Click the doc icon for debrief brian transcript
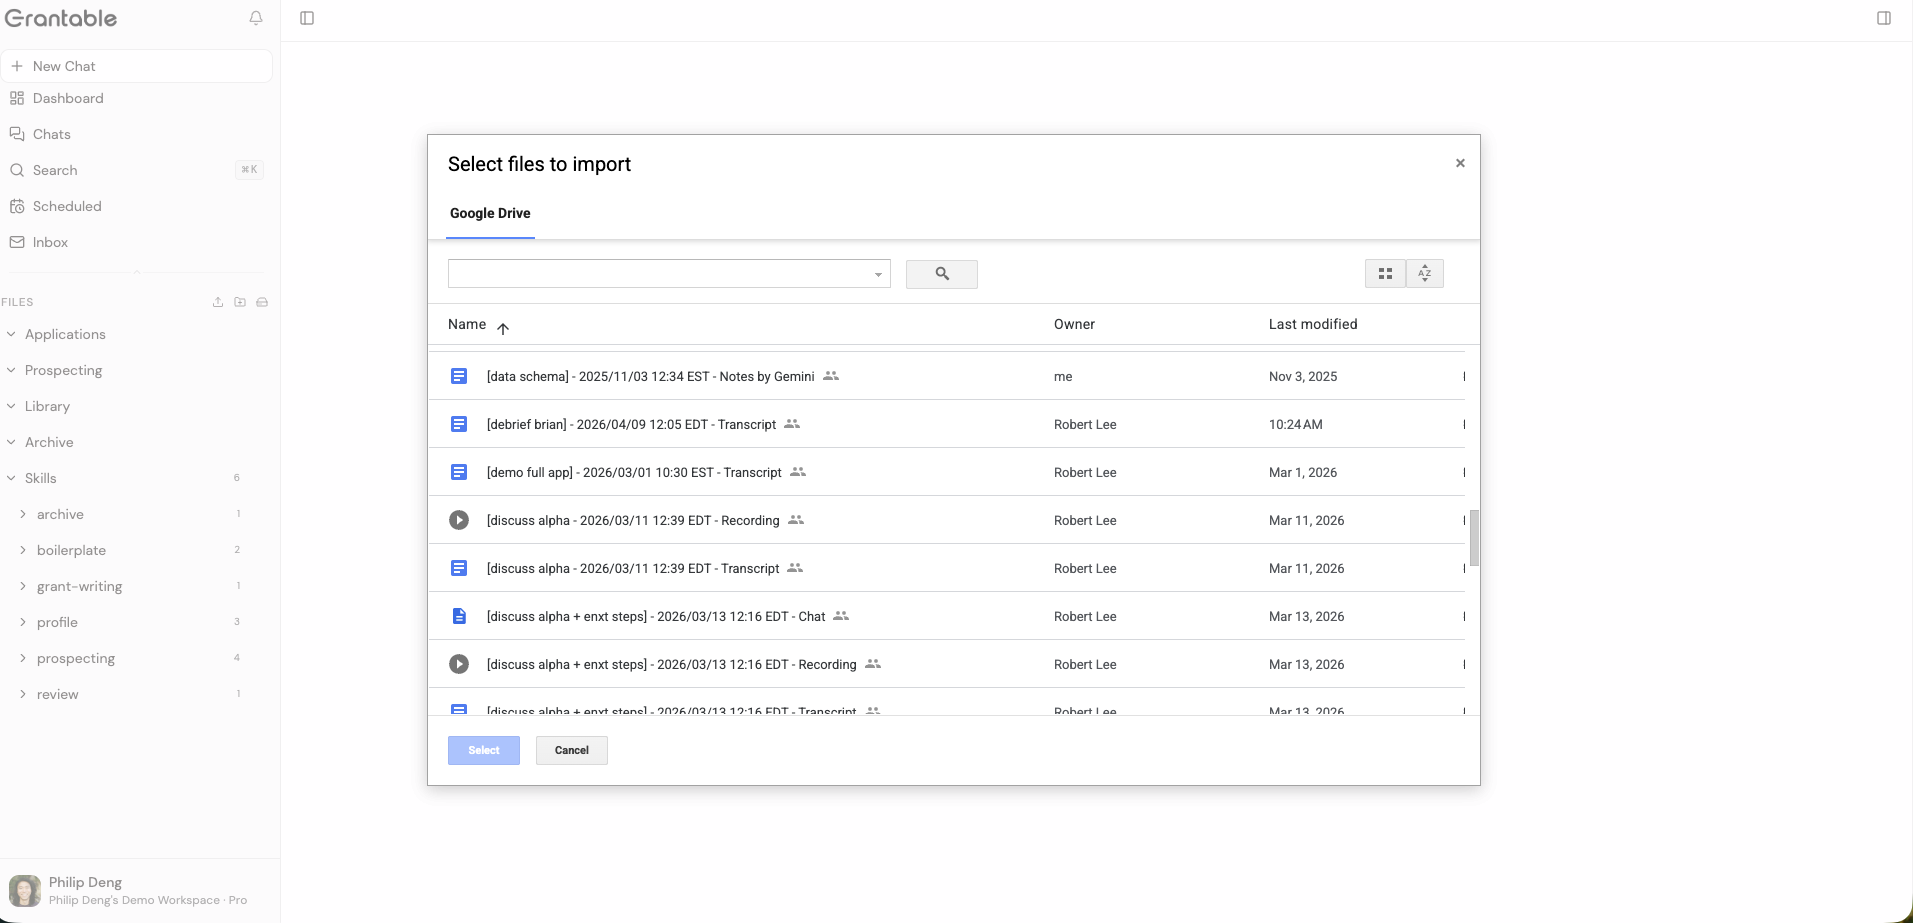This screenshot has height=923, width=1913. (459, 424)
